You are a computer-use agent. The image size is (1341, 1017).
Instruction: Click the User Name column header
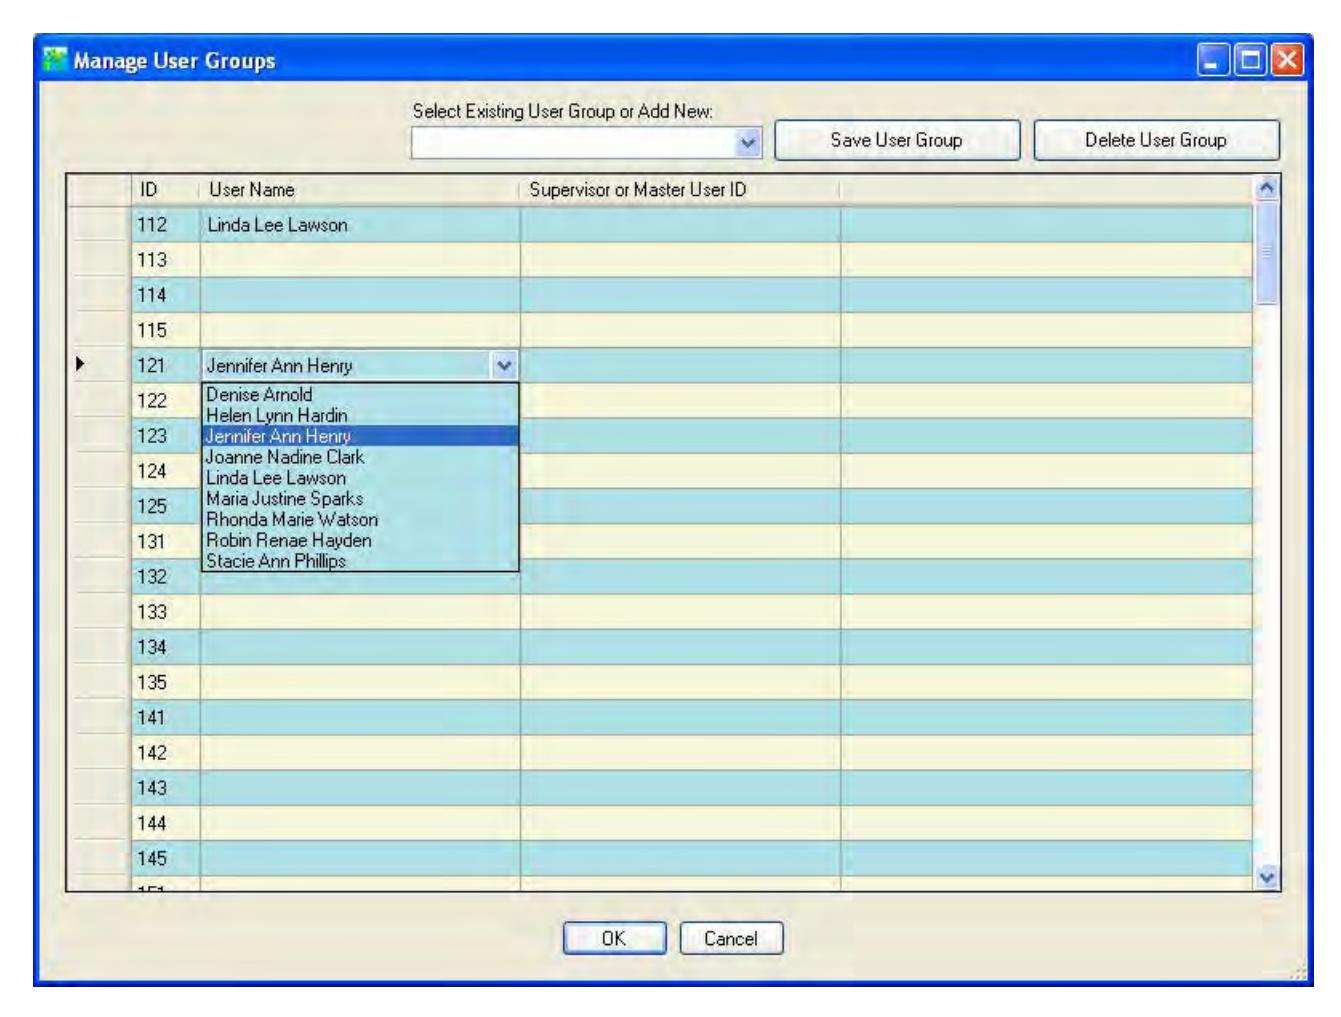(x=360, y=190)
